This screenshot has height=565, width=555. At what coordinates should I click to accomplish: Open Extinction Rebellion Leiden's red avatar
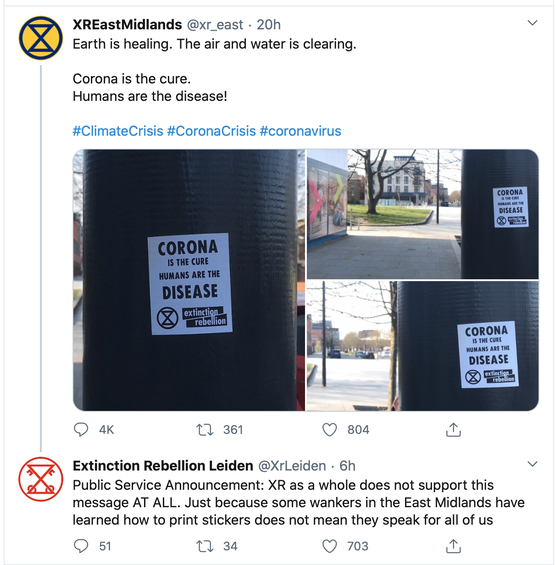tap(41, 479)
